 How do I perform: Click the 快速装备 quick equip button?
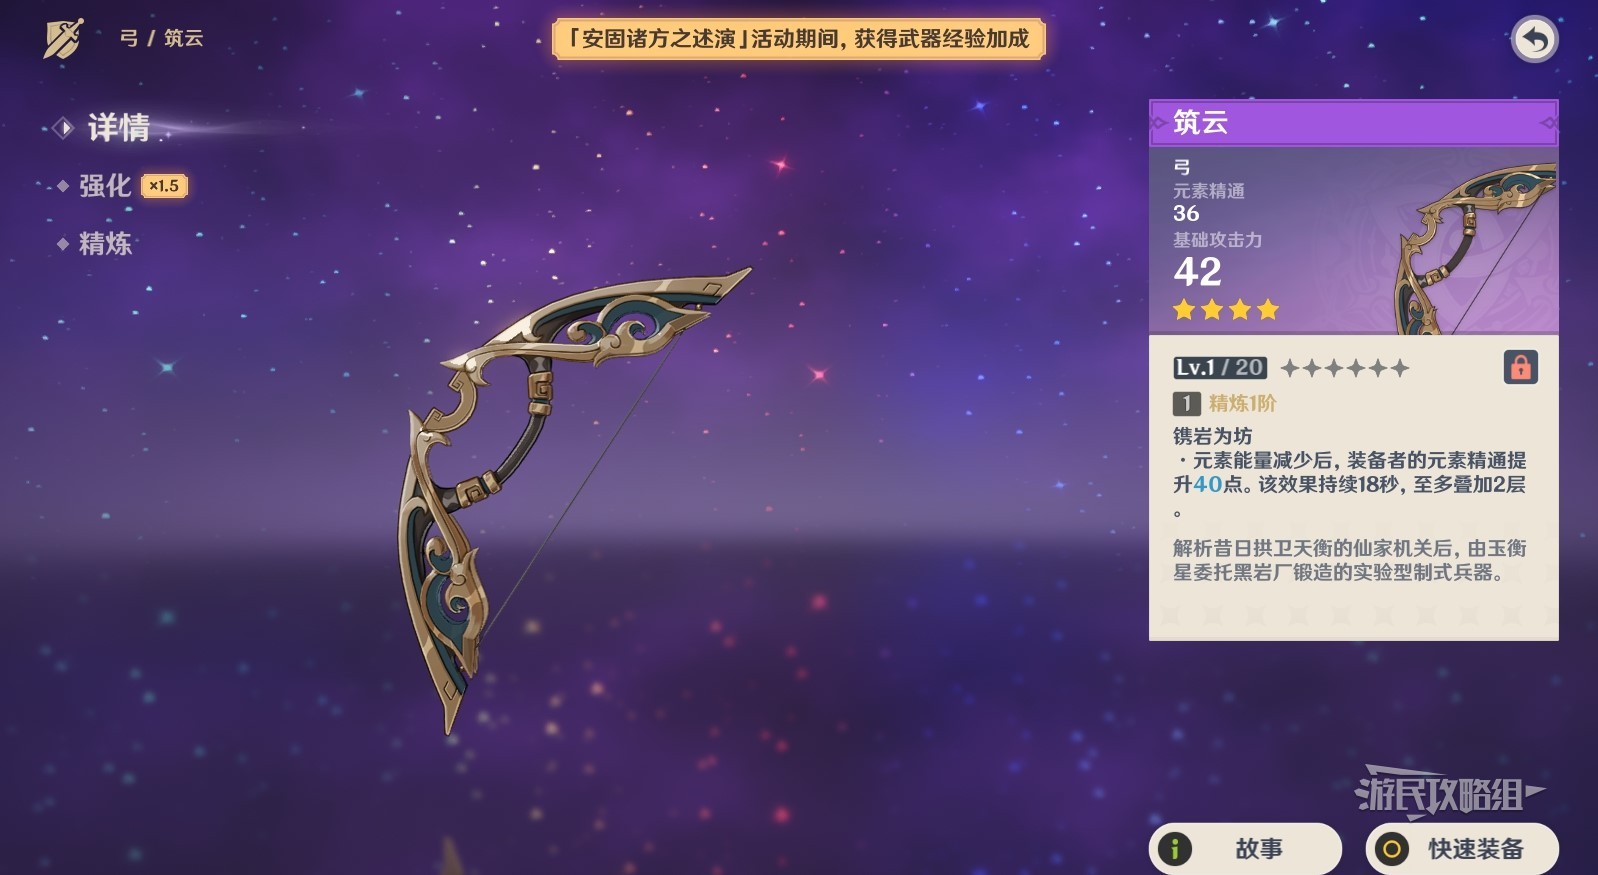(x=1462, y=849)
